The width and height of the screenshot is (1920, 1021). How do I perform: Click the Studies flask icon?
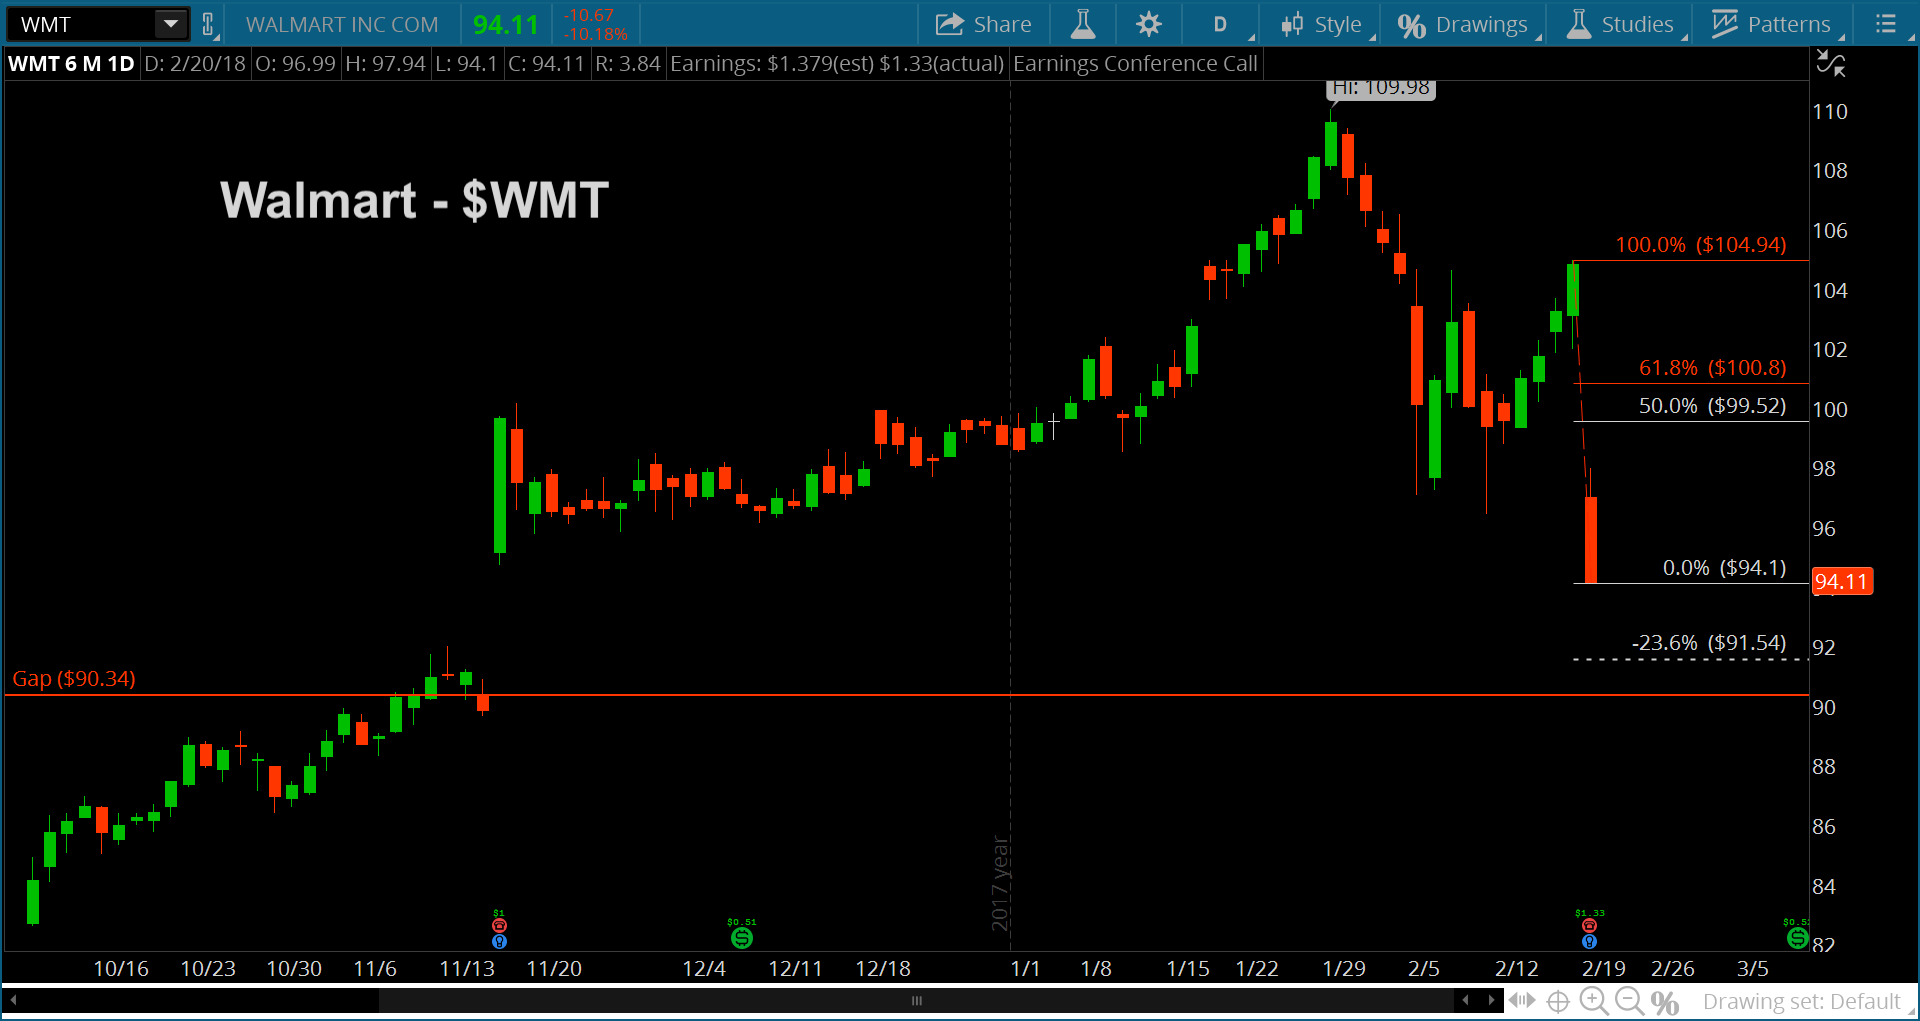pos(1579,24)
